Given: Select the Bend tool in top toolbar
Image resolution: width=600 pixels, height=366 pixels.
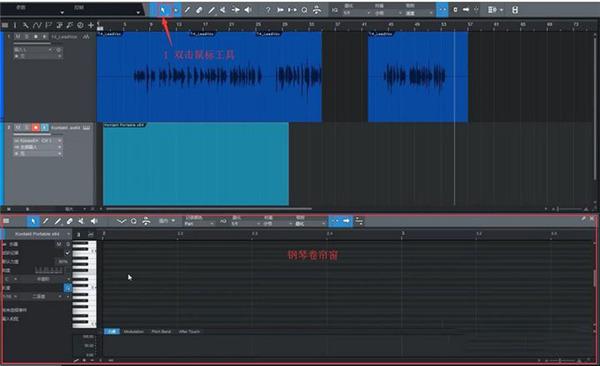Looking at the screenshot, I should pos(236,10).
